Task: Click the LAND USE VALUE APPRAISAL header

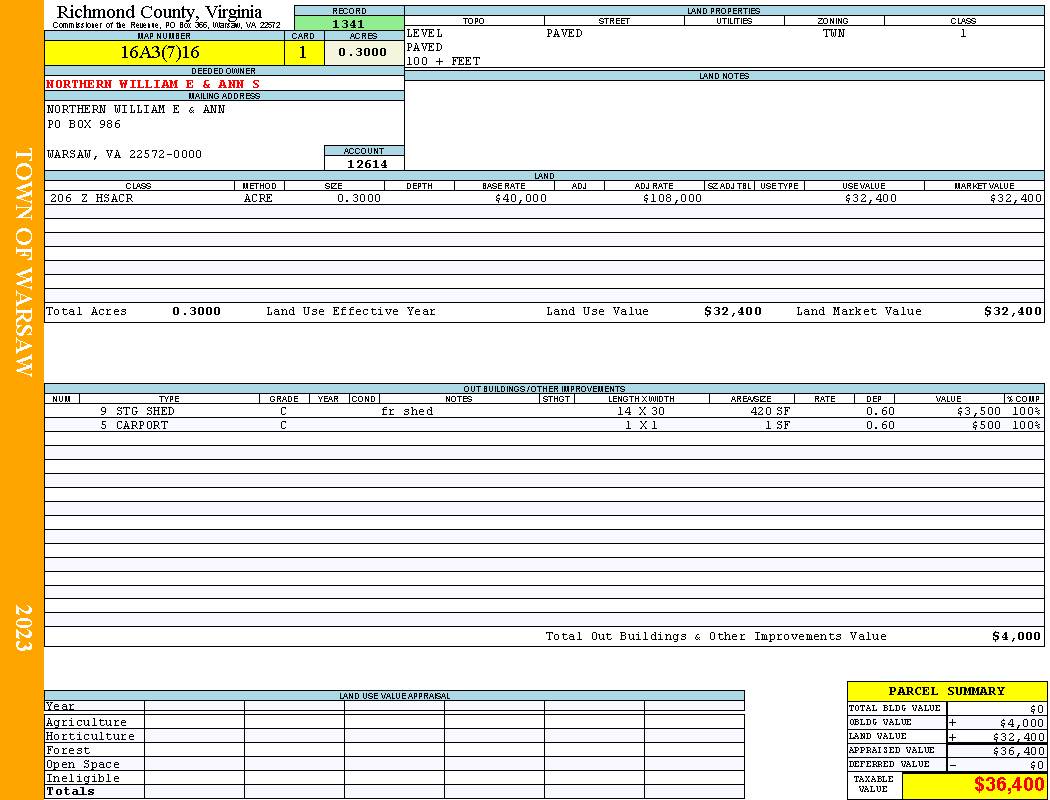Action: [394, 696]
